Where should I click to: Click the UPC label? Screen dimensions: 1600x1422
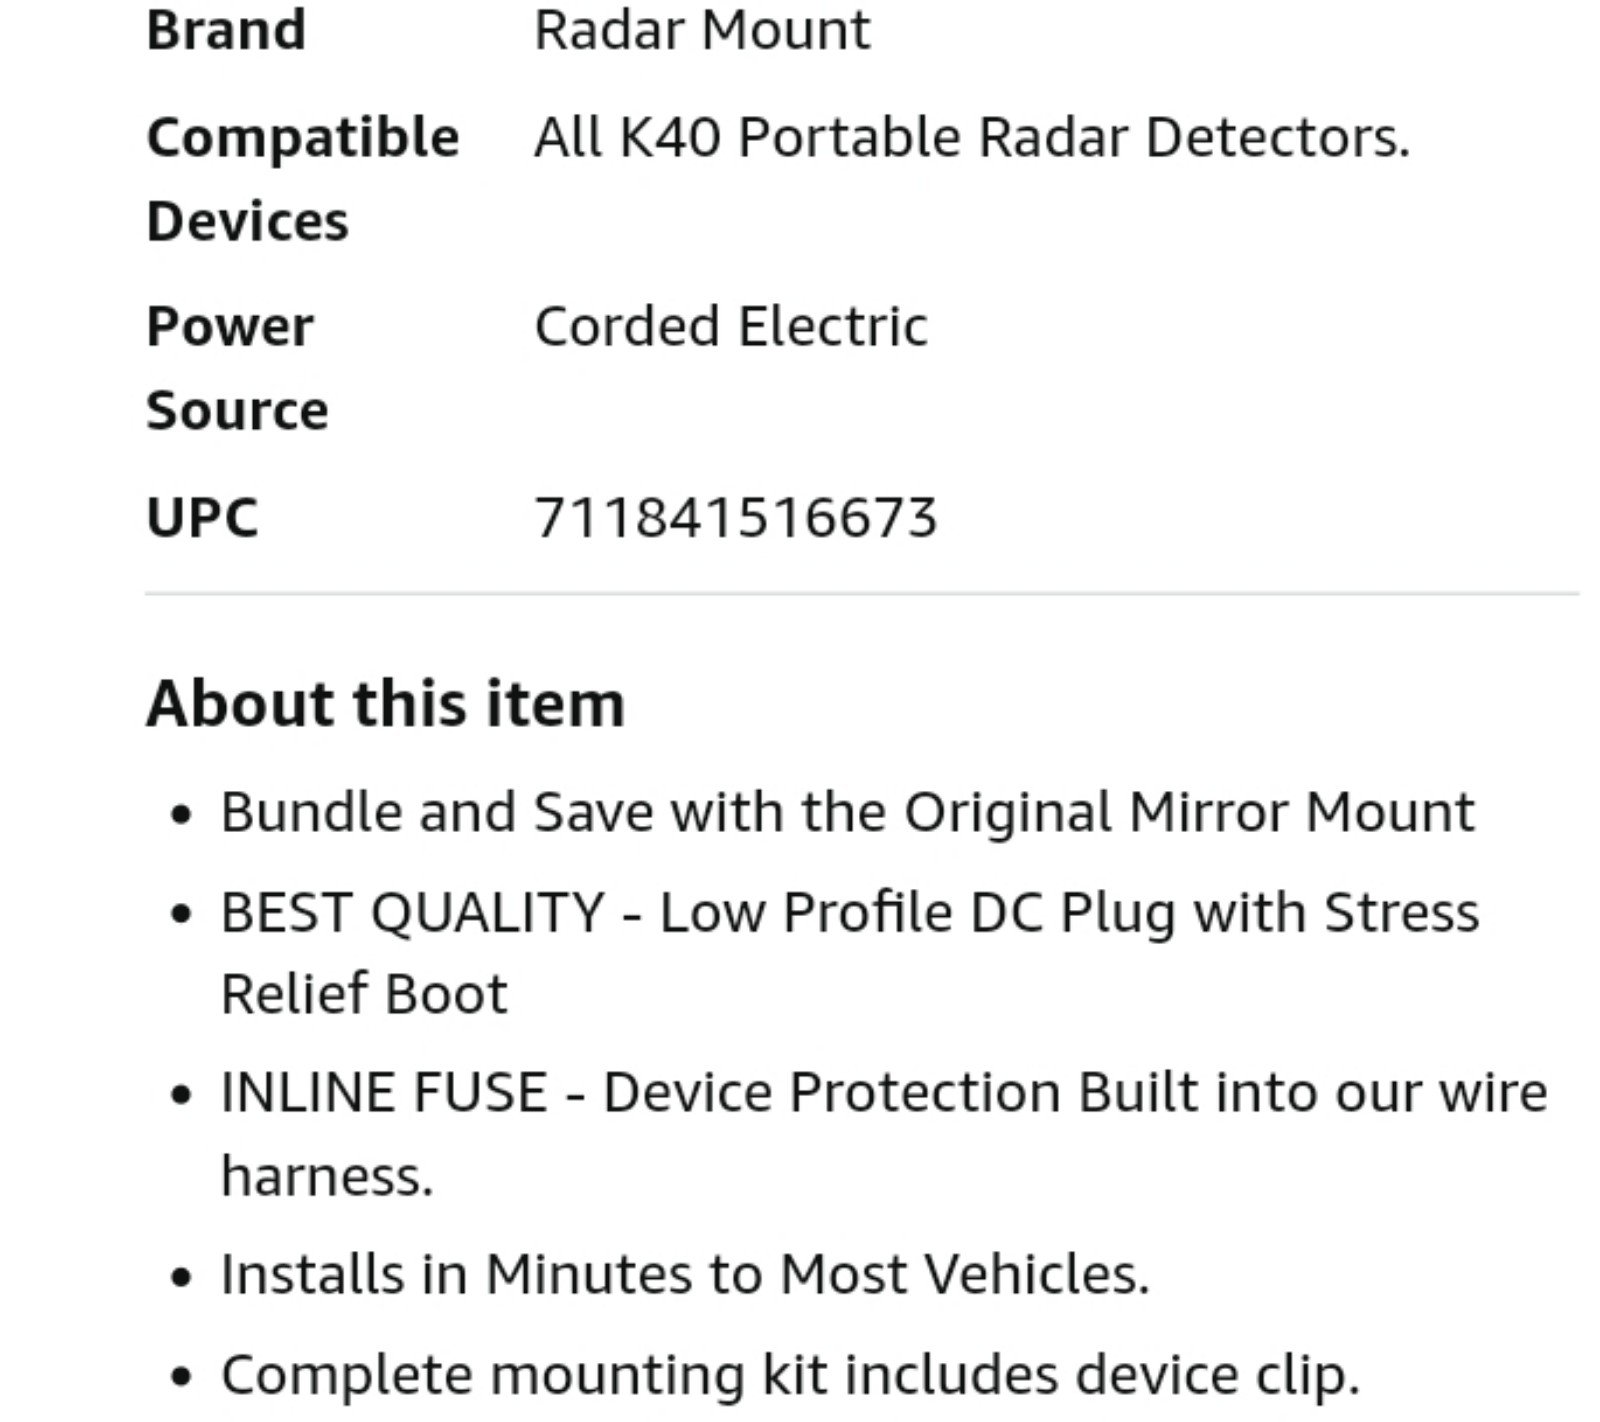[202, 518]
